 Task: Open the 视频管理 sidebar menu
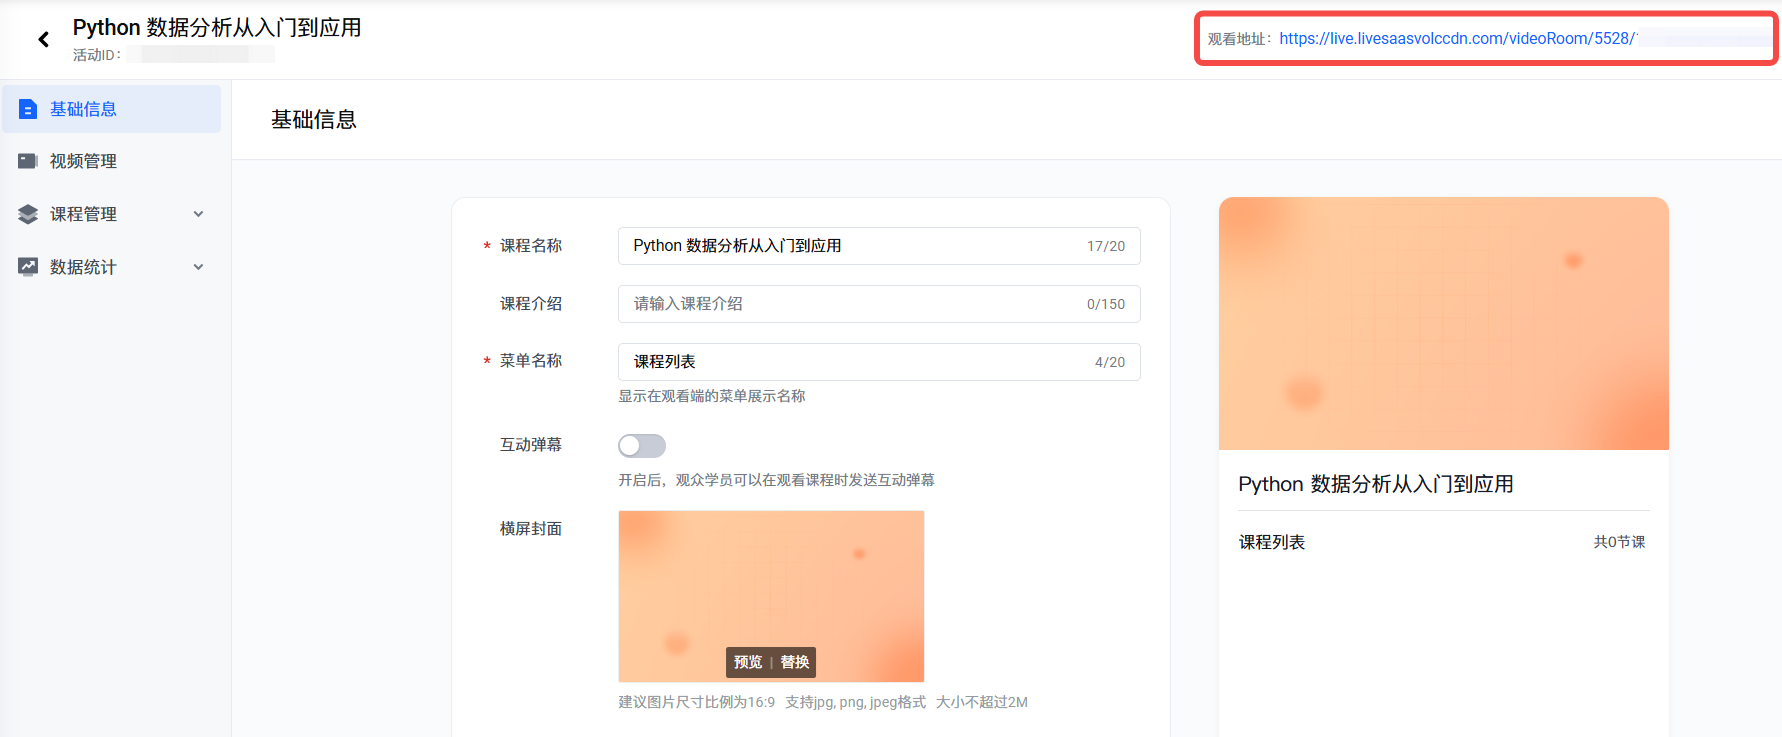pos(83,161)
